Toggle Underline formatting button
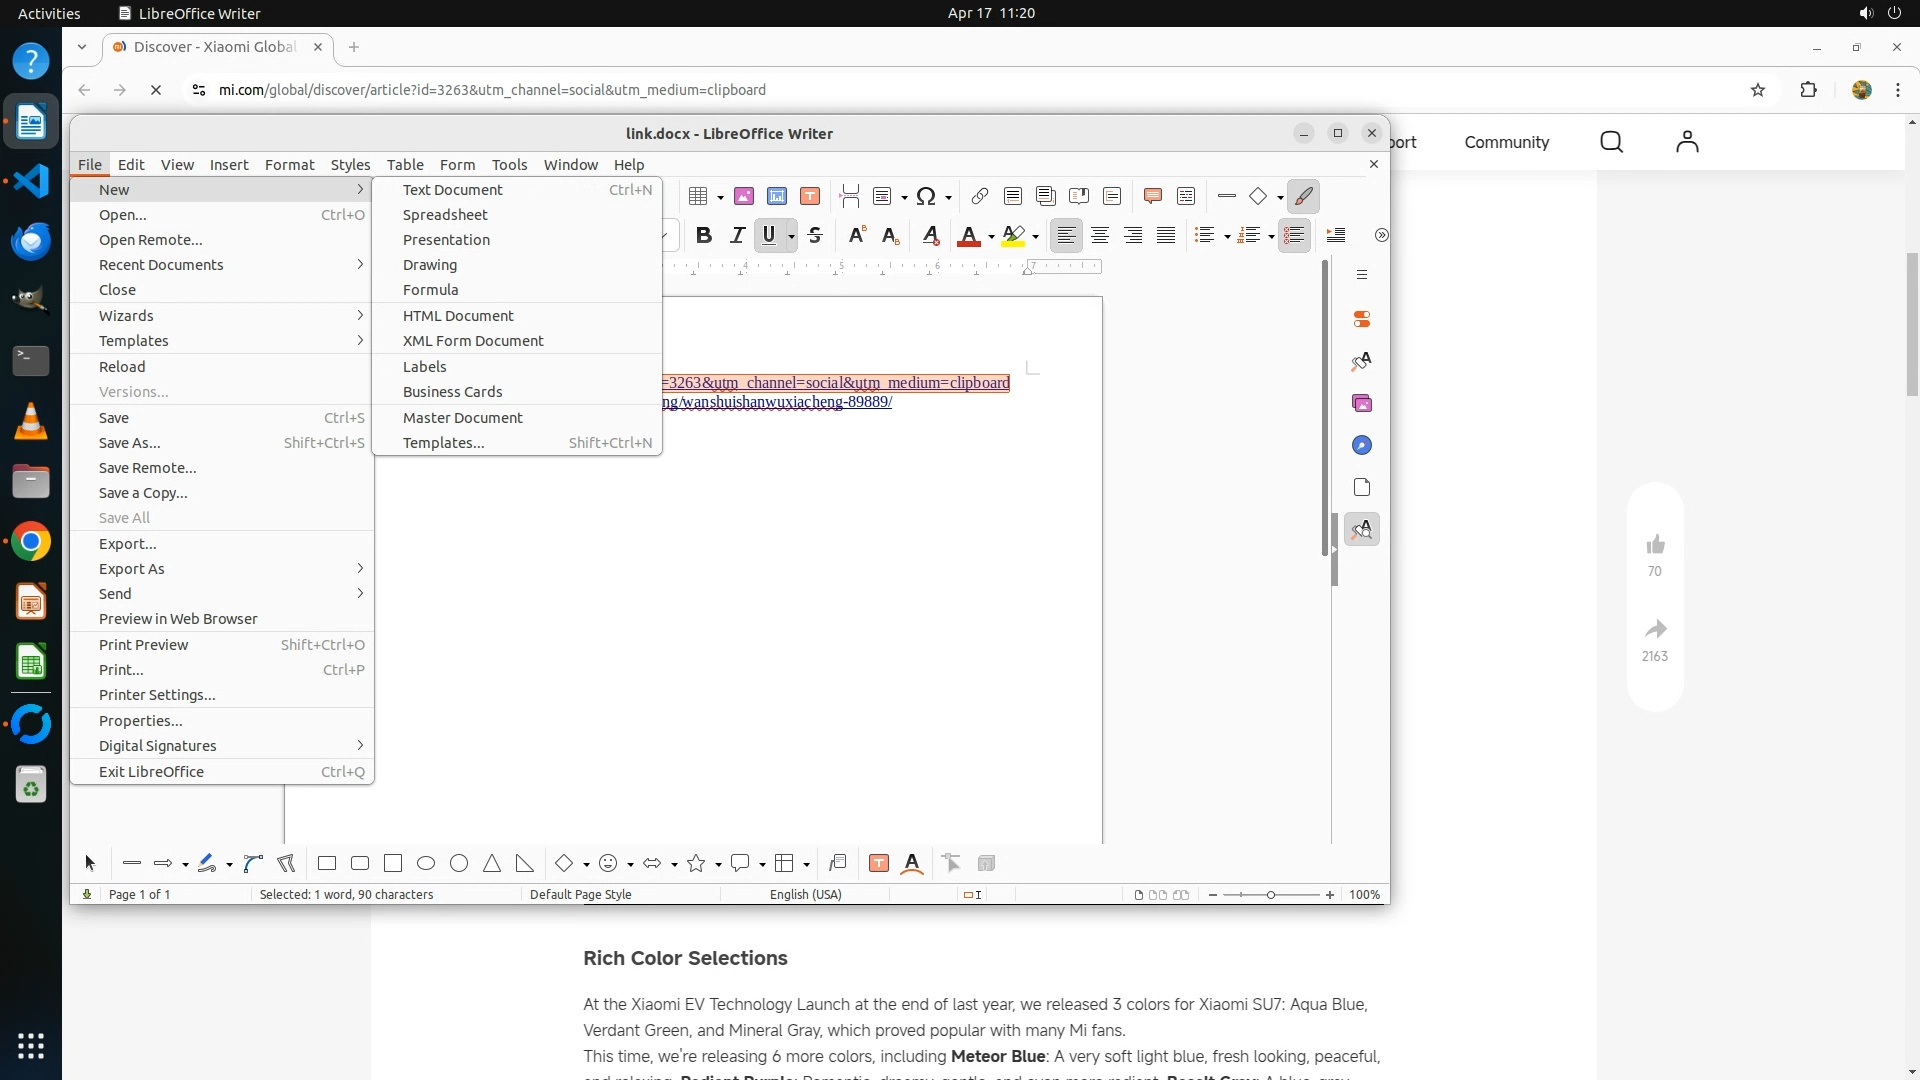 pos(768,236)
